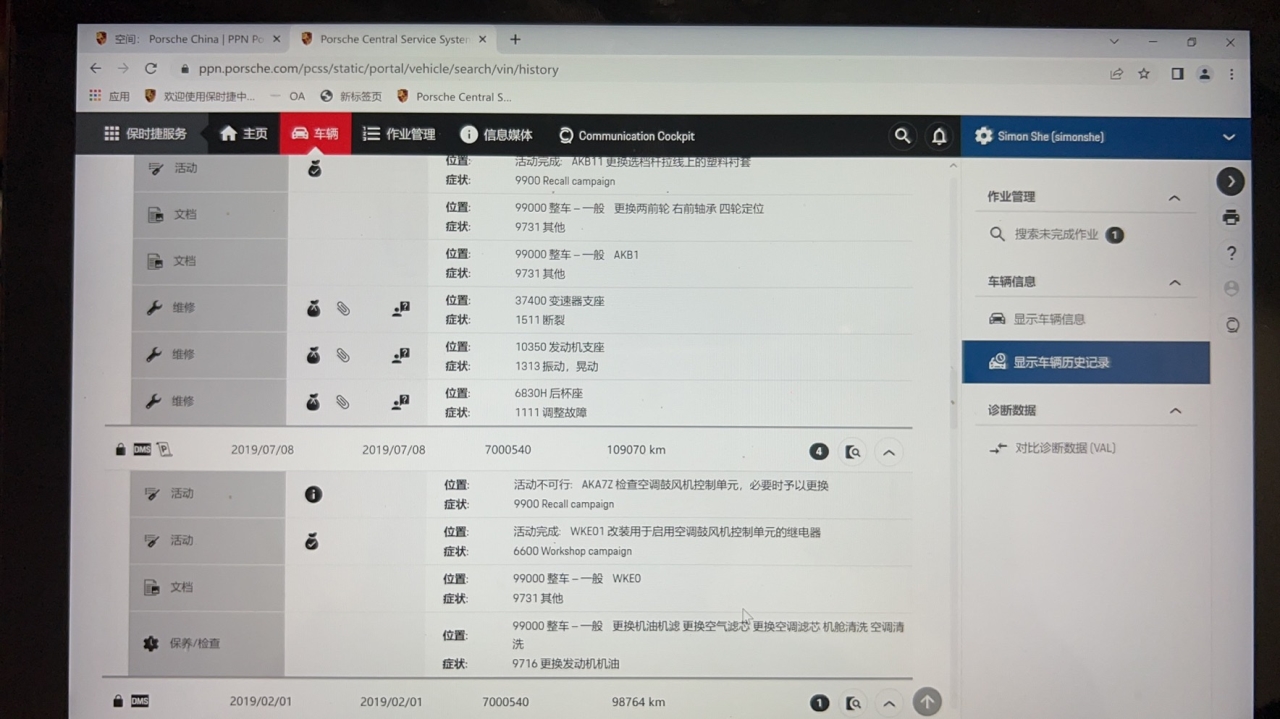
Task: Open the detail search icon for the 2019/02/01 entry
Action: point(853,703)
